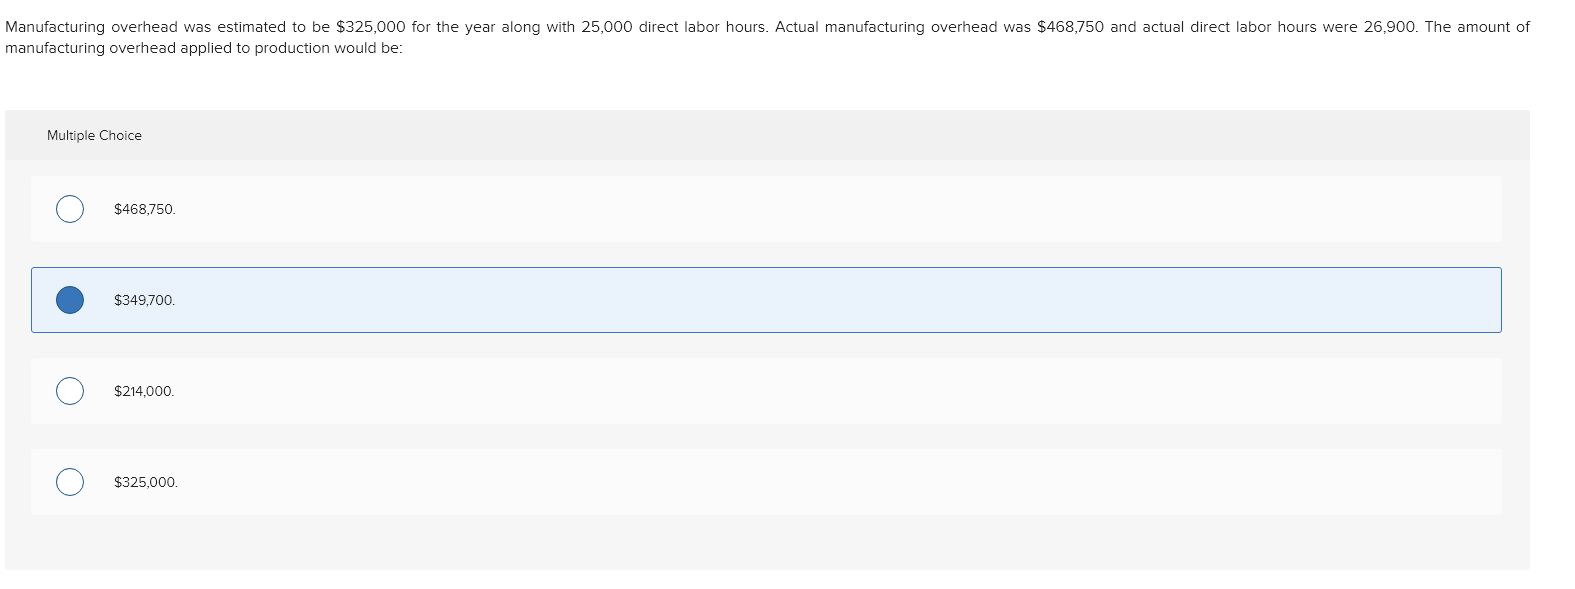1575x589 pixels.
Task: Select the bottommost radio button
Action: coord(69,482)
